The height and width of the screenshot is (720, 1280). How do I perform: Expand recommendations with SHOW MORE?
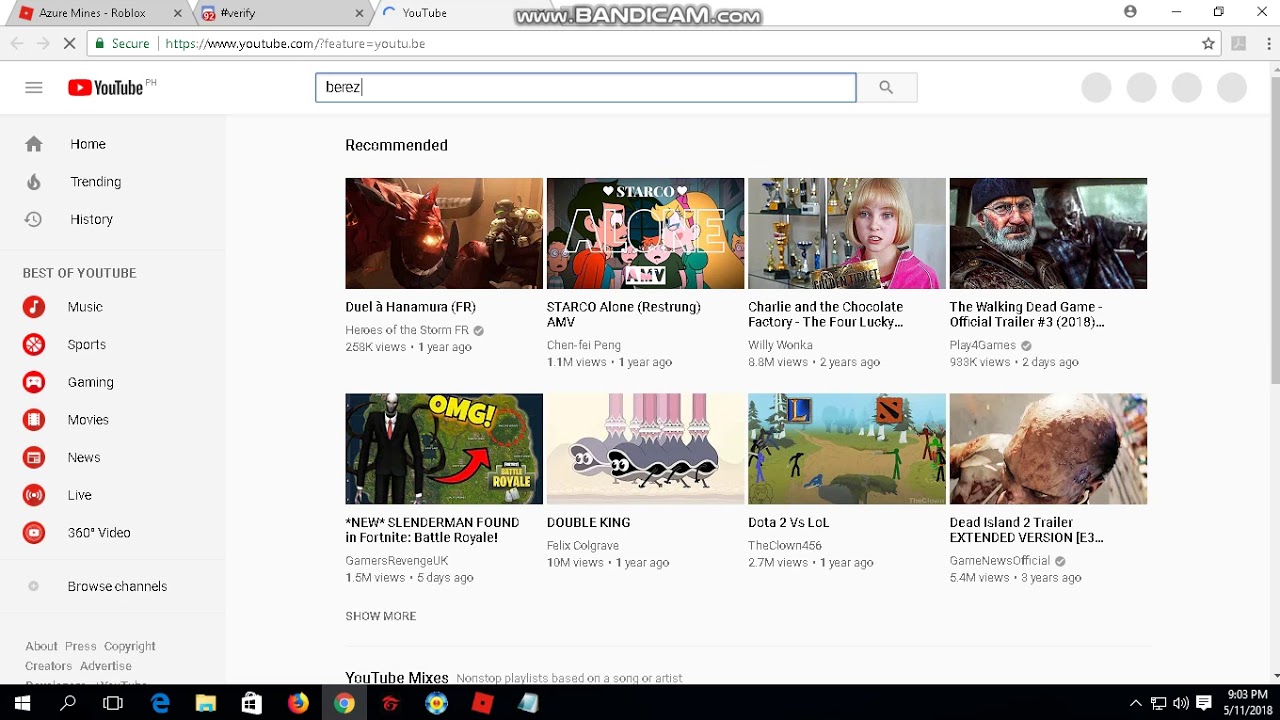(381, 616)
